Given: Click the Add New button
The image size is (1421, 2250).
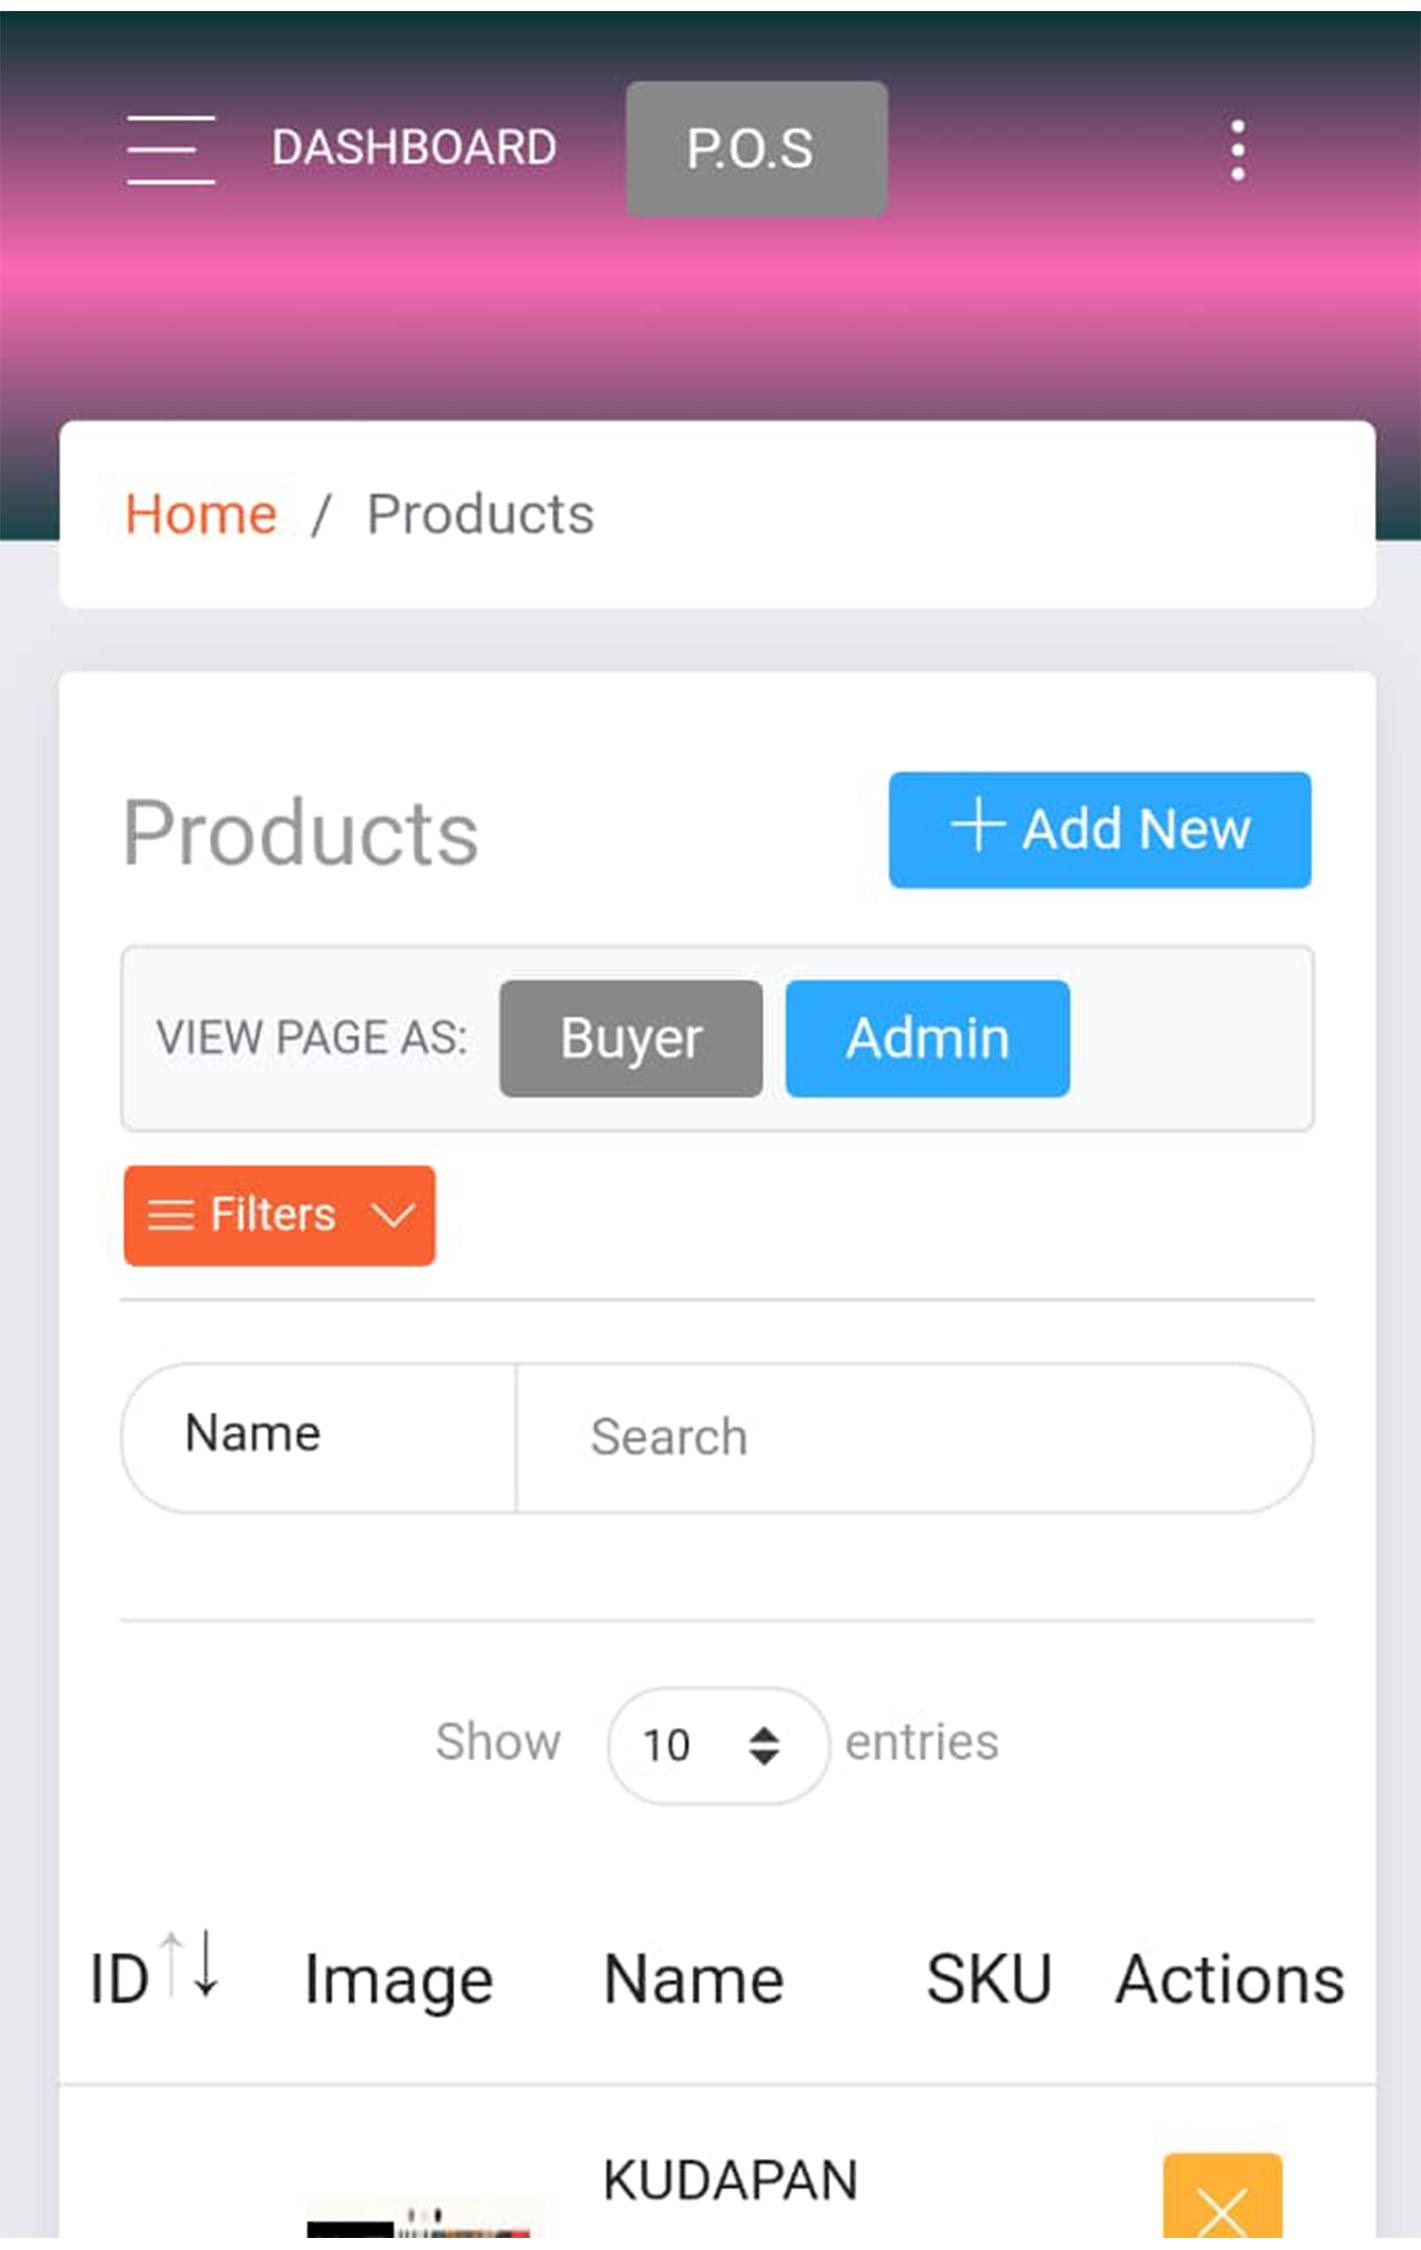Looking at the screenshot, I should [1100, 829].
